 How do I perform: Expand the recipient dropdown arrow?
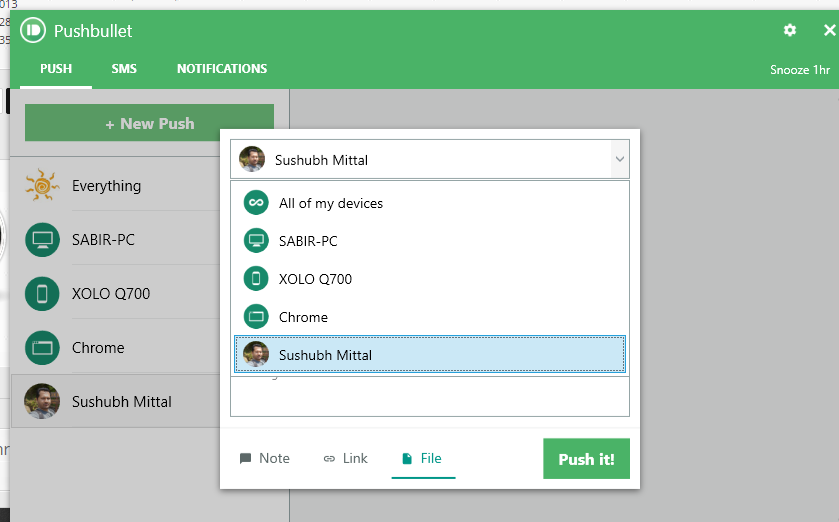619,159
